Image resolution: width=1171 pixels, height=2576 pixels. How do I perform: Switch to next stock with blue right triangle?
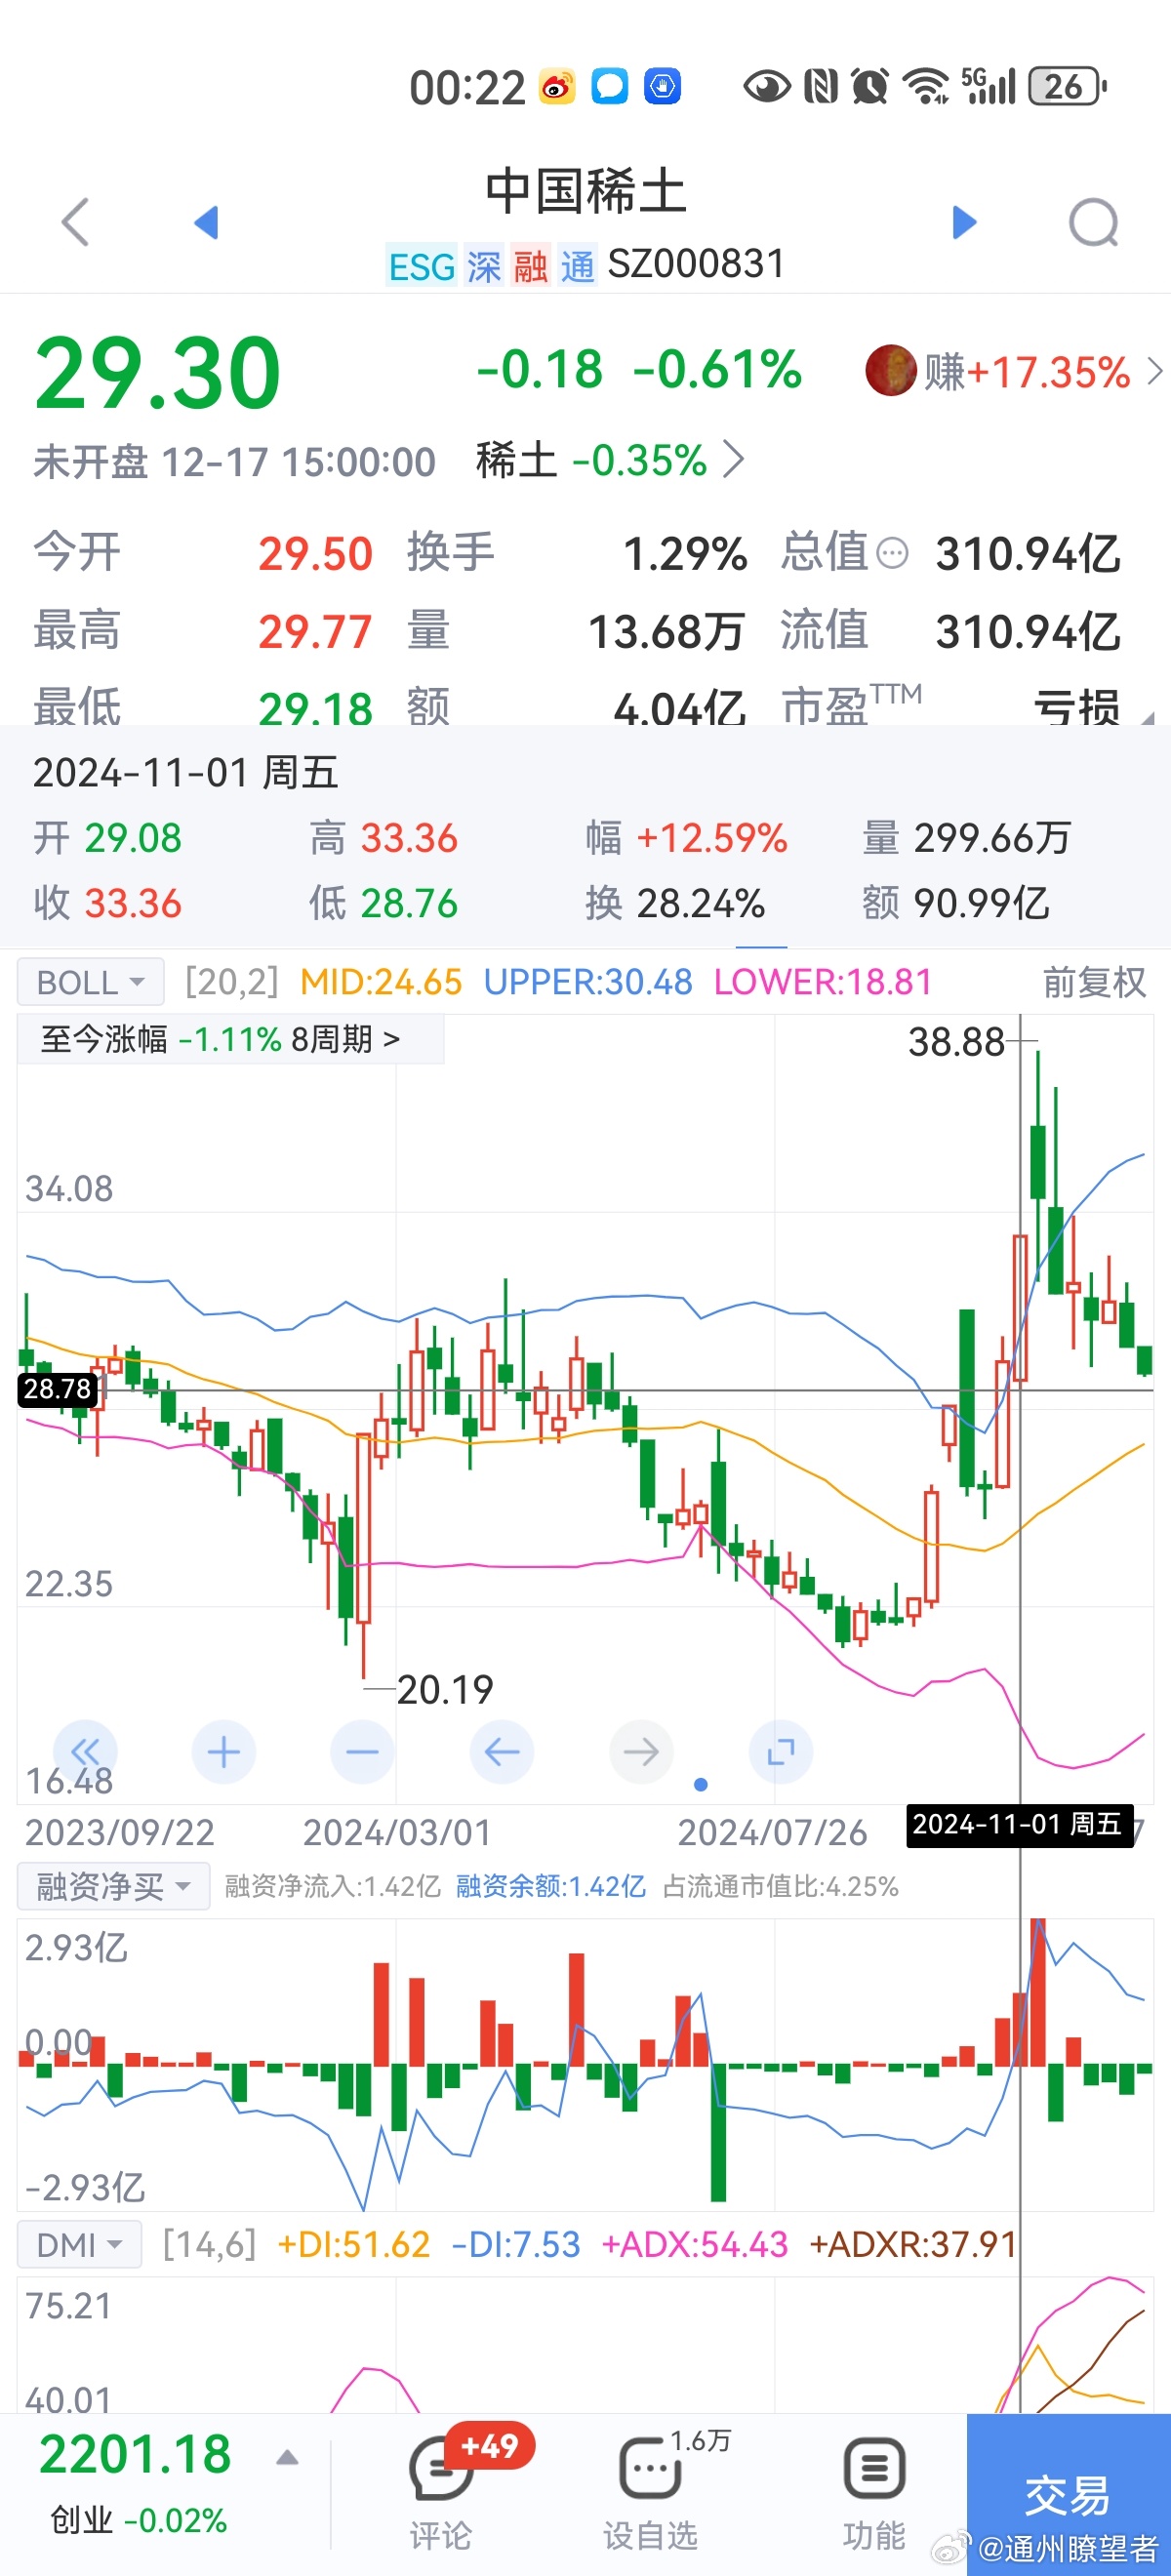click(x=964, y=222)
